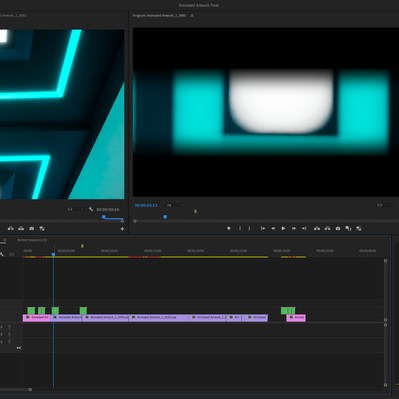Click the Extract button in Program monitor
399x399 pixels.
point(327,228)
